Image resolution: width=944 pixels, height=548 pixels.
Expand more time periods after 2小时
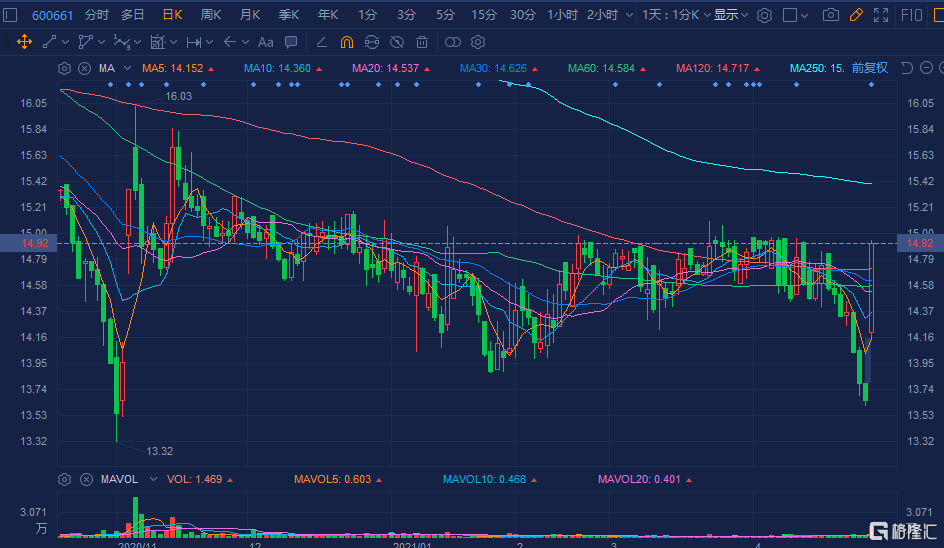point(629,15)
